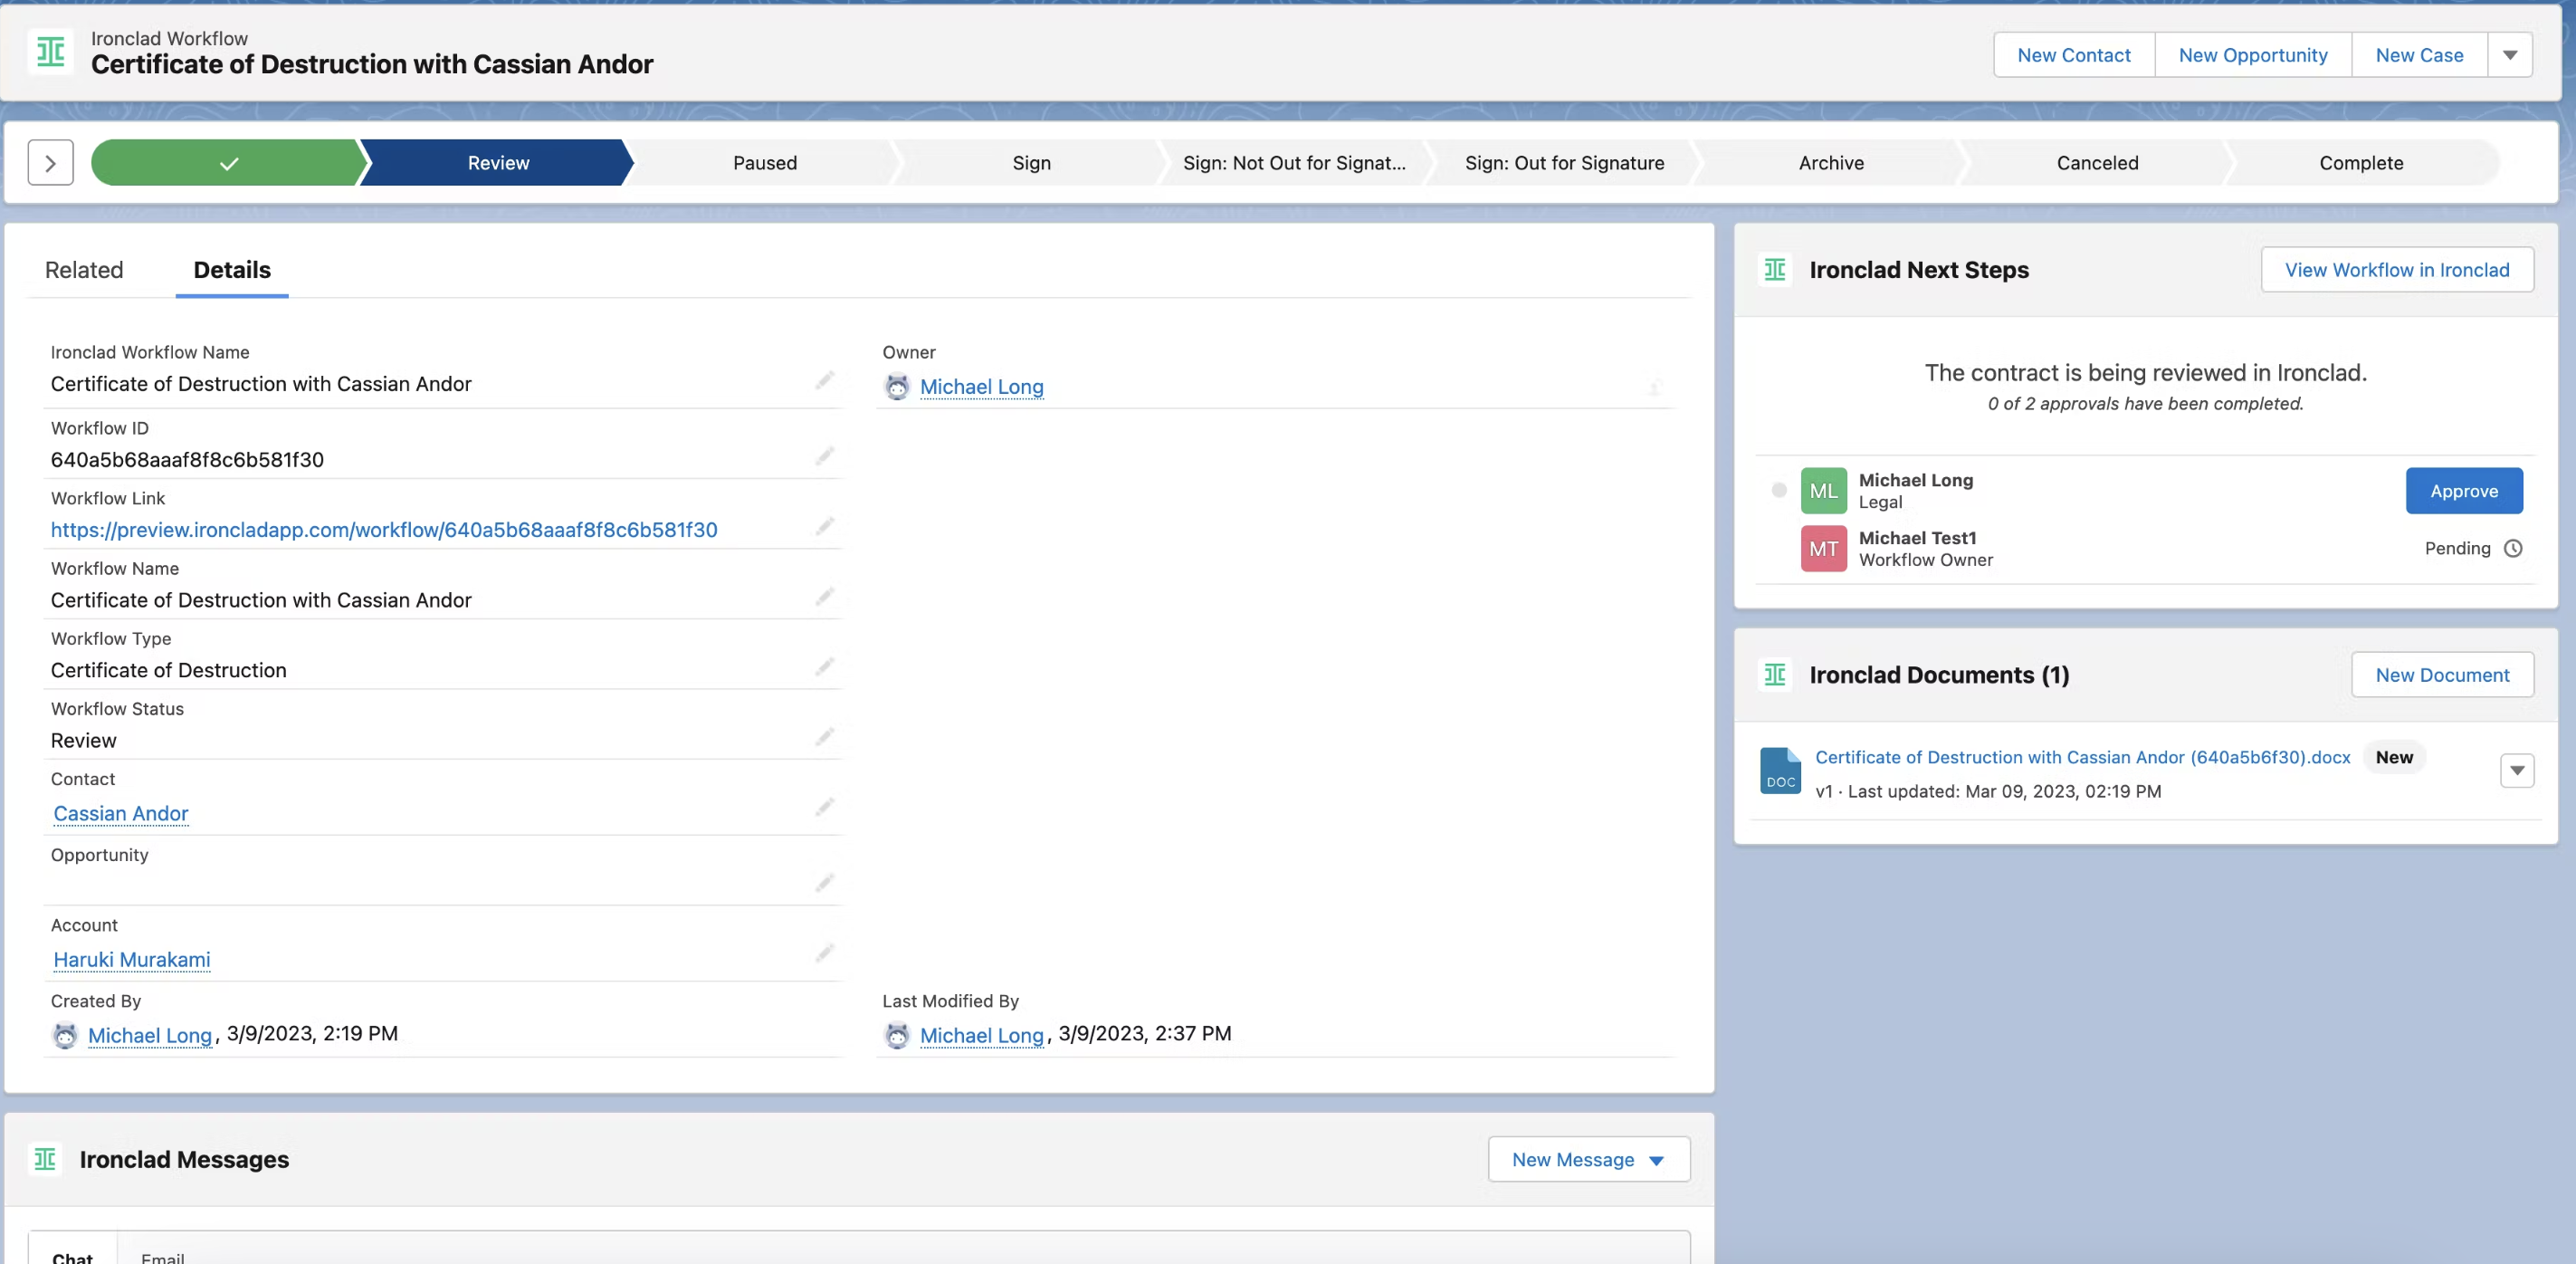Select the Sign path stage
The image size is (2576, 1264).
[1031, 163]
